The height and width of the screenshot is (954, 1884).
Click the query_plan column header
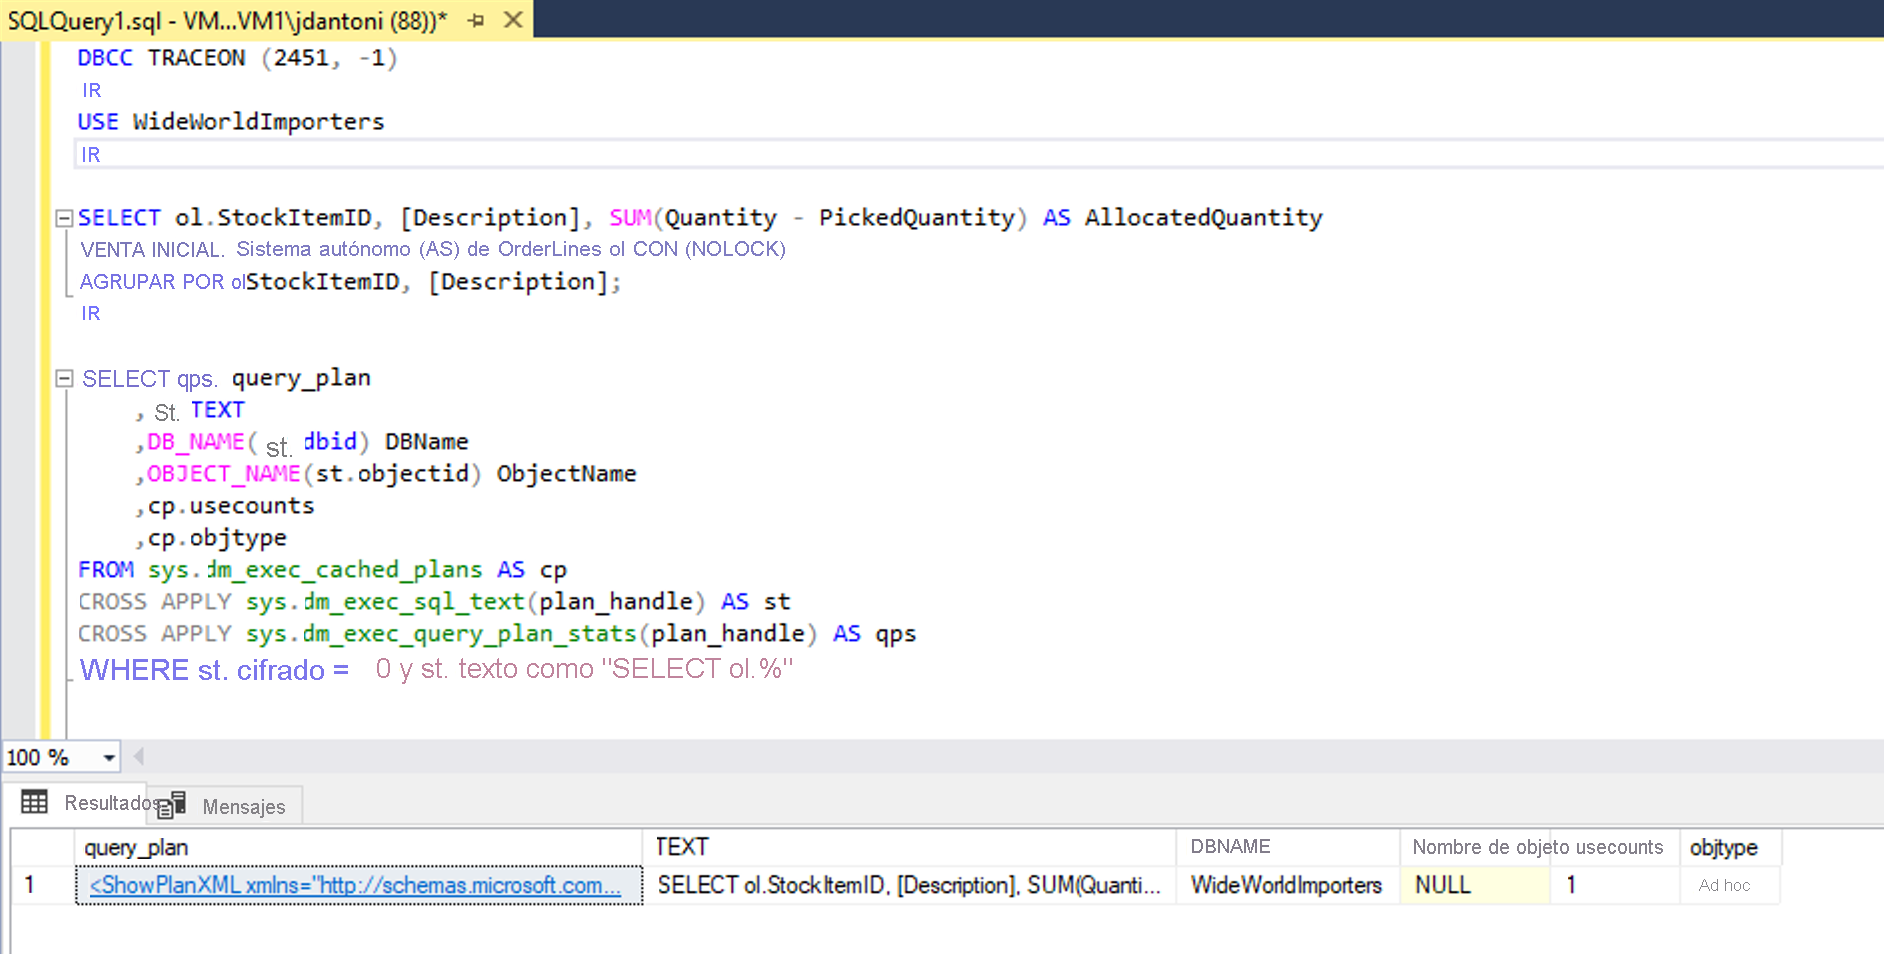click(358, 847)
